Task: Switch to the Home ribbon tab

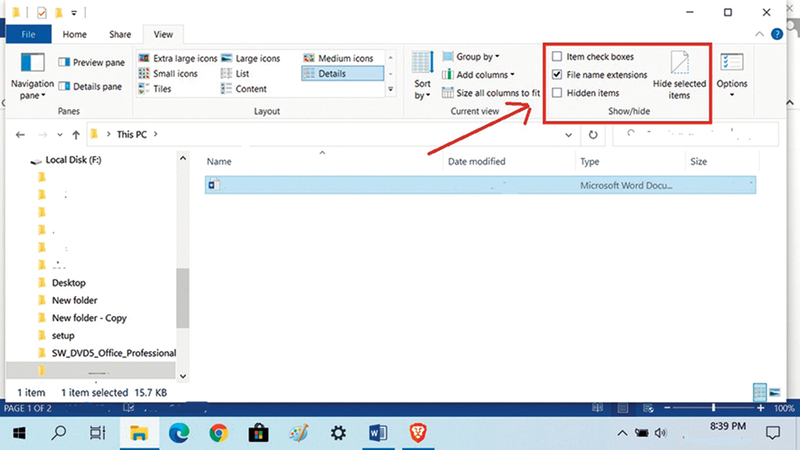Action: point(75,33)
